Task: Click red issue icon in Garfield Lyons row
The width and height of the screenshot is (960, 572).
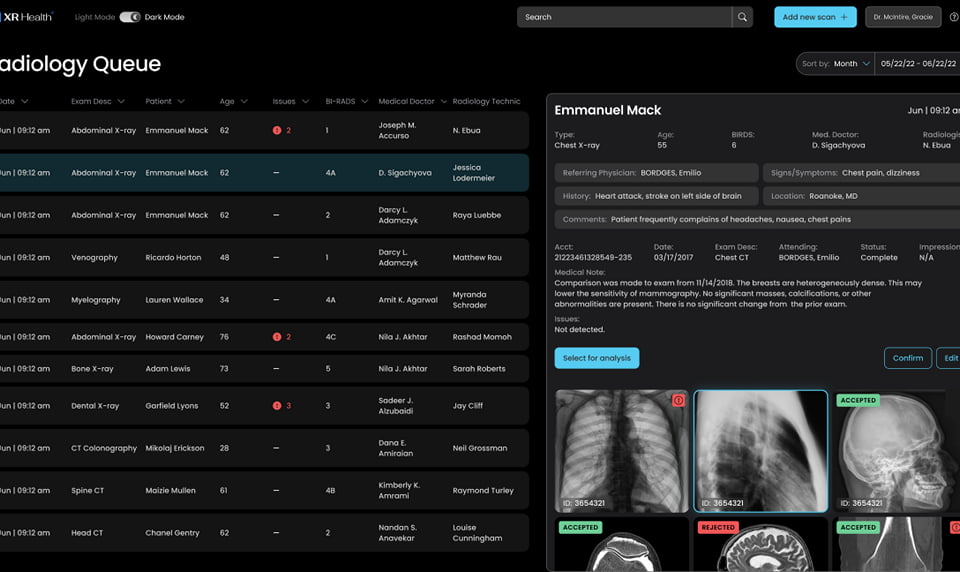Action: click(277, 405)
